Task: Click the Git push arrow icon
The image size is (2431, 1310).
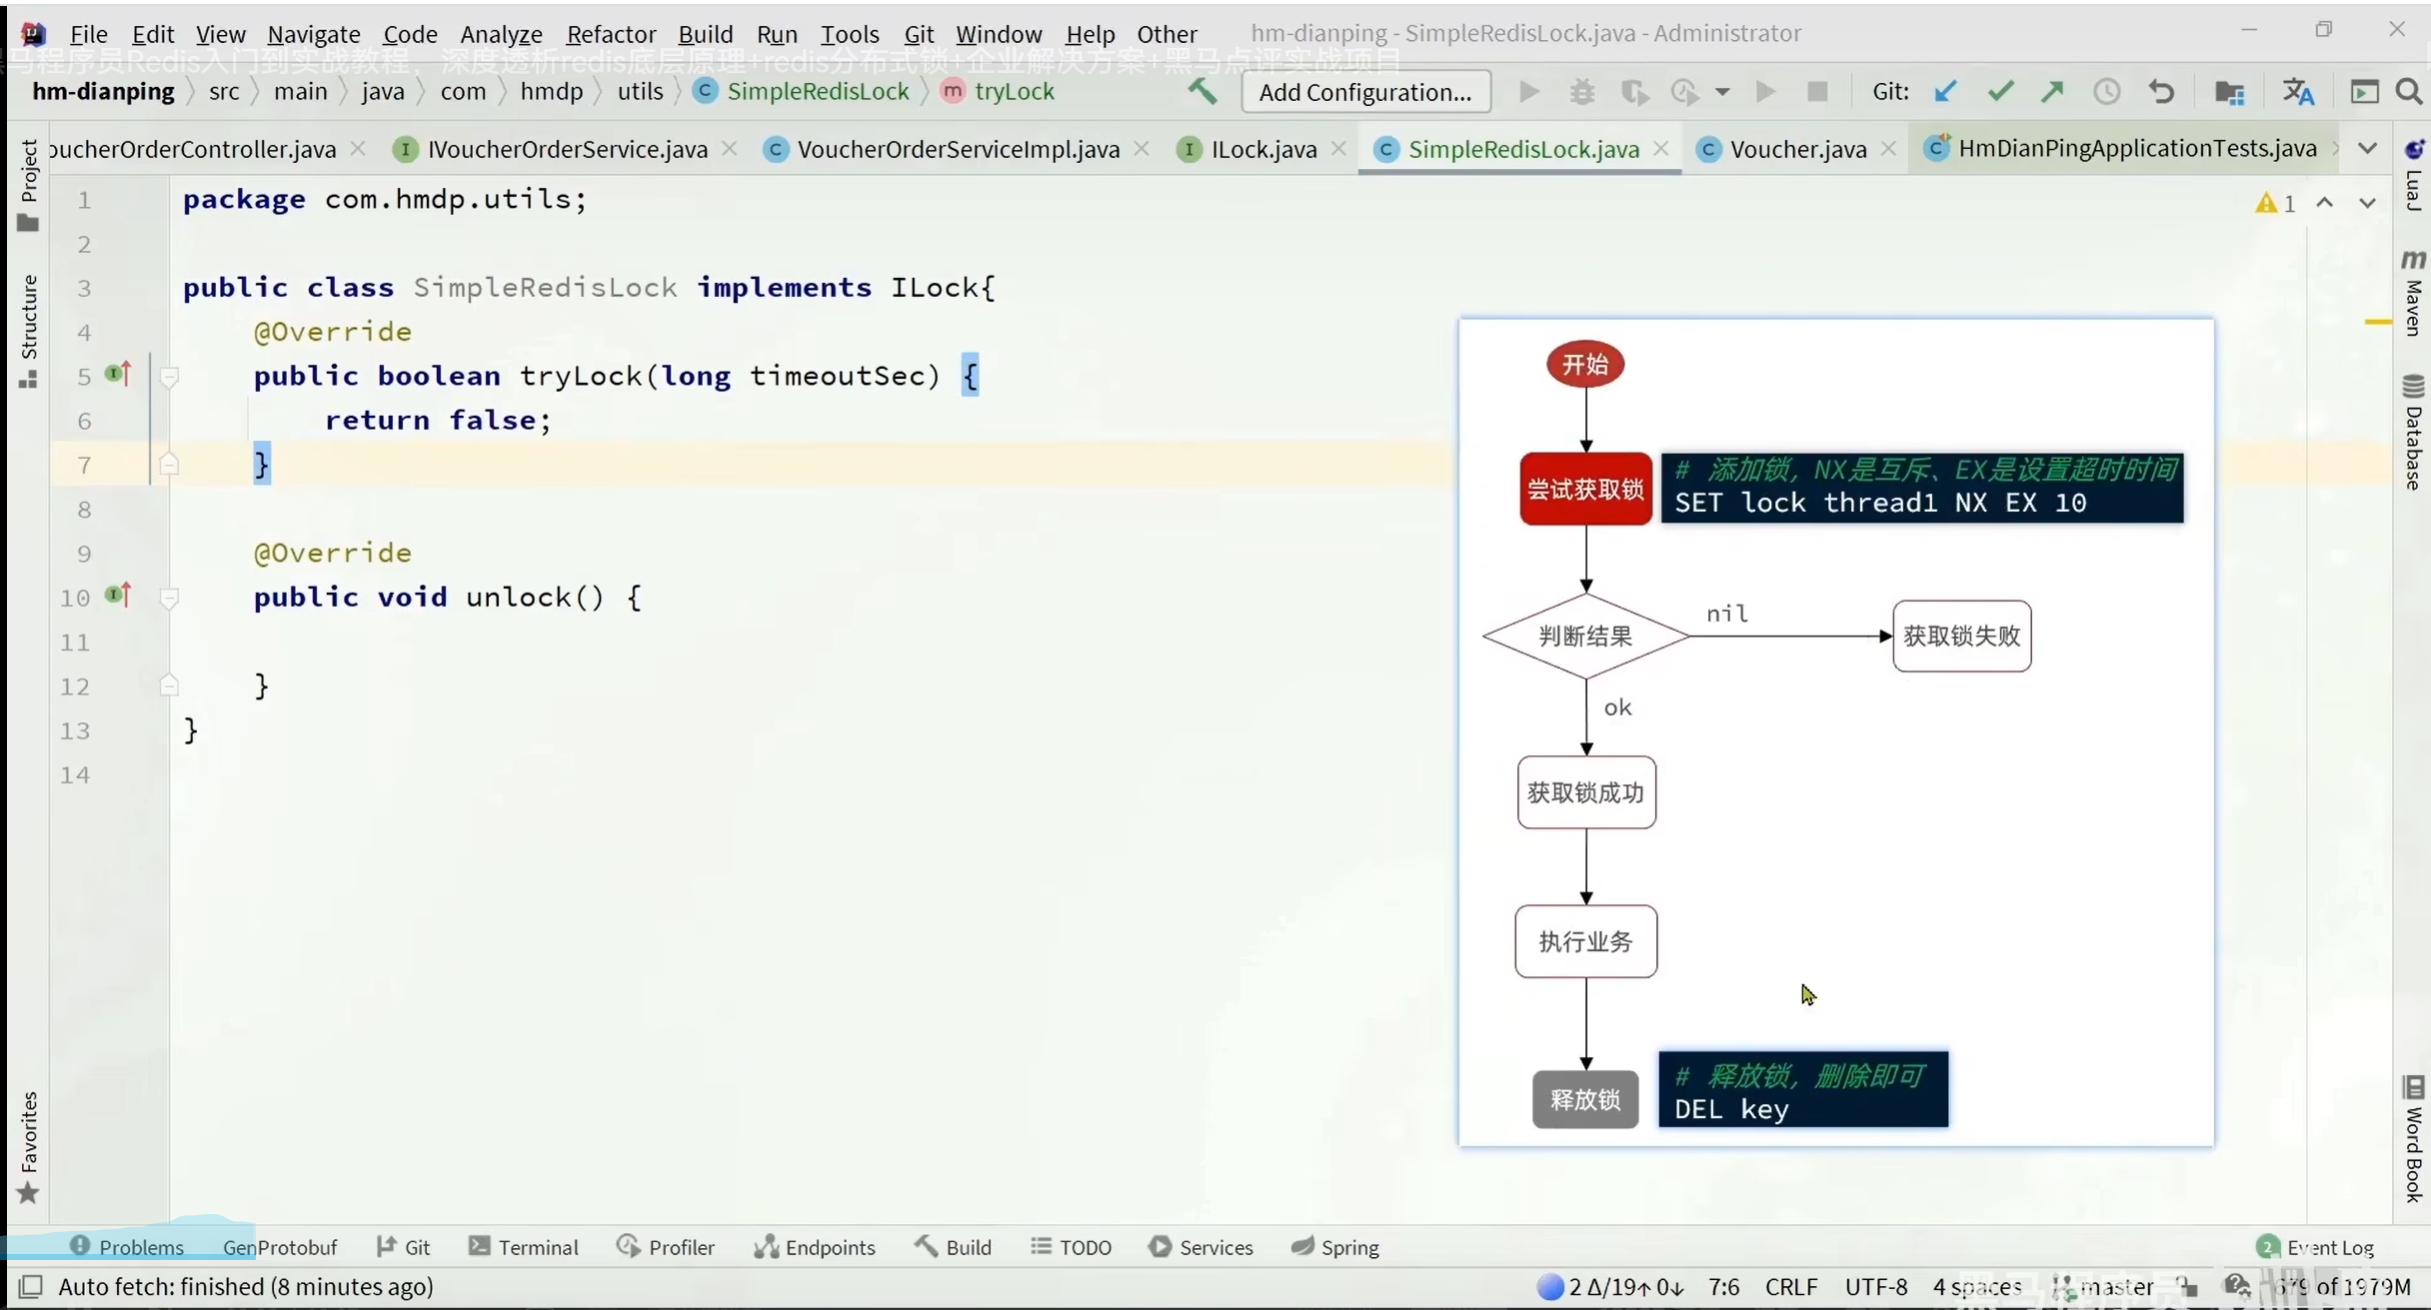Action: tap(2053, 92)
